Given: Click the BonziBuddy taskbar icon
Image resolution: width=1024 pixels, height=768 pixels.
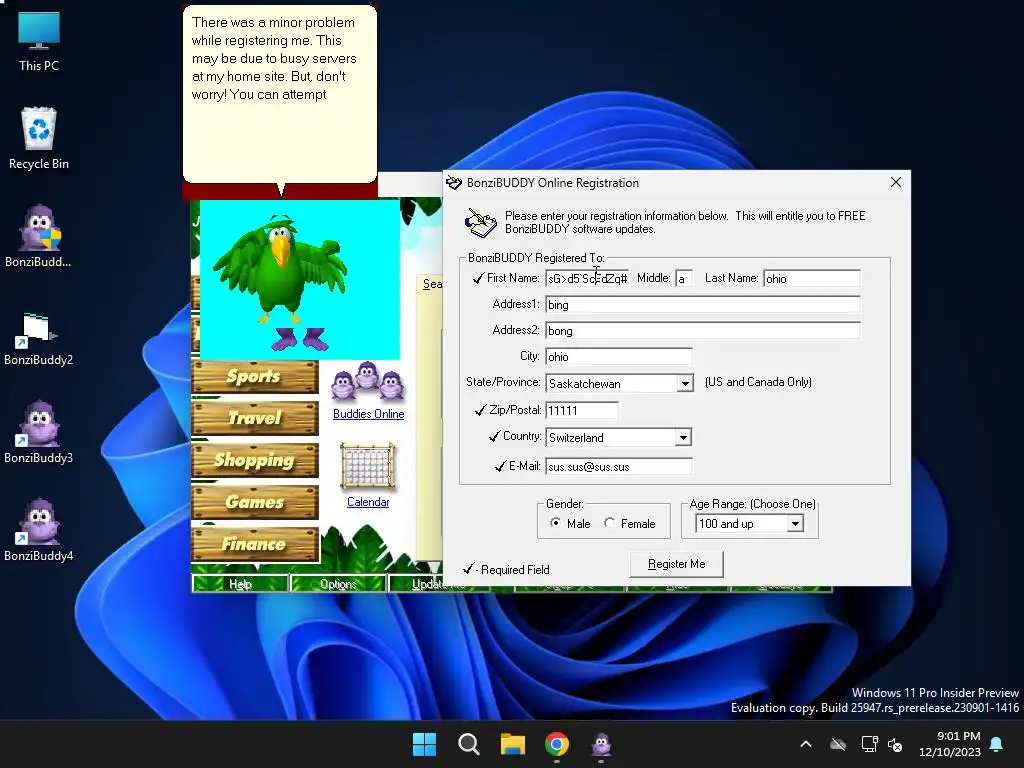Looking at the screenshot, I should 601,744.
